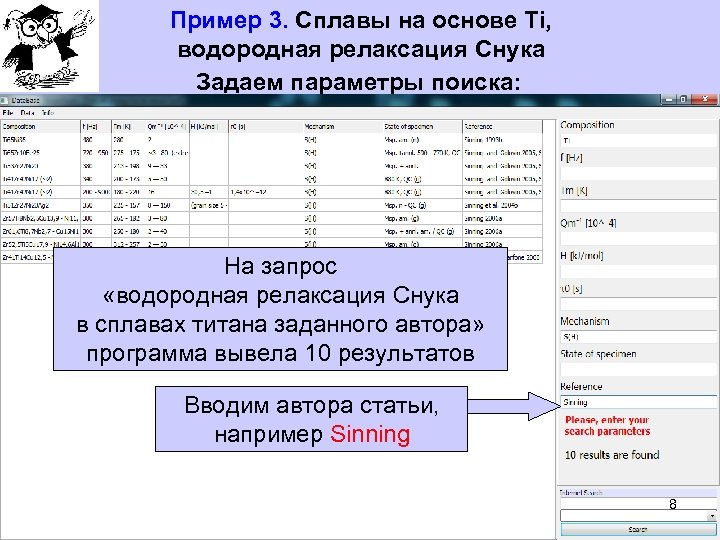Select the '2 — 40' Qm cell
The image size is (720, 540).
(x=167, y=231)
